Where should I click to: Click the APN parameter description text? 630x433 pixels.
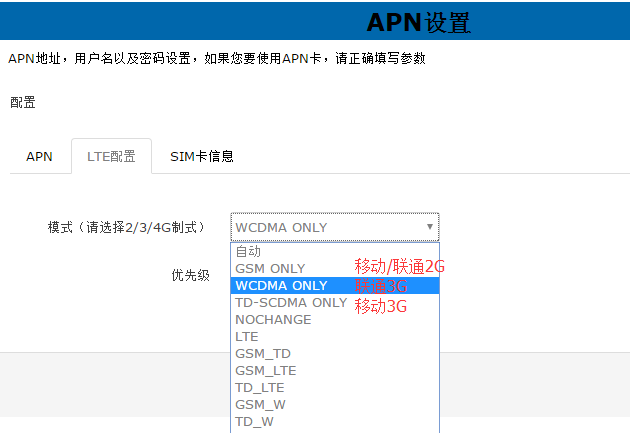click(217, 58)
